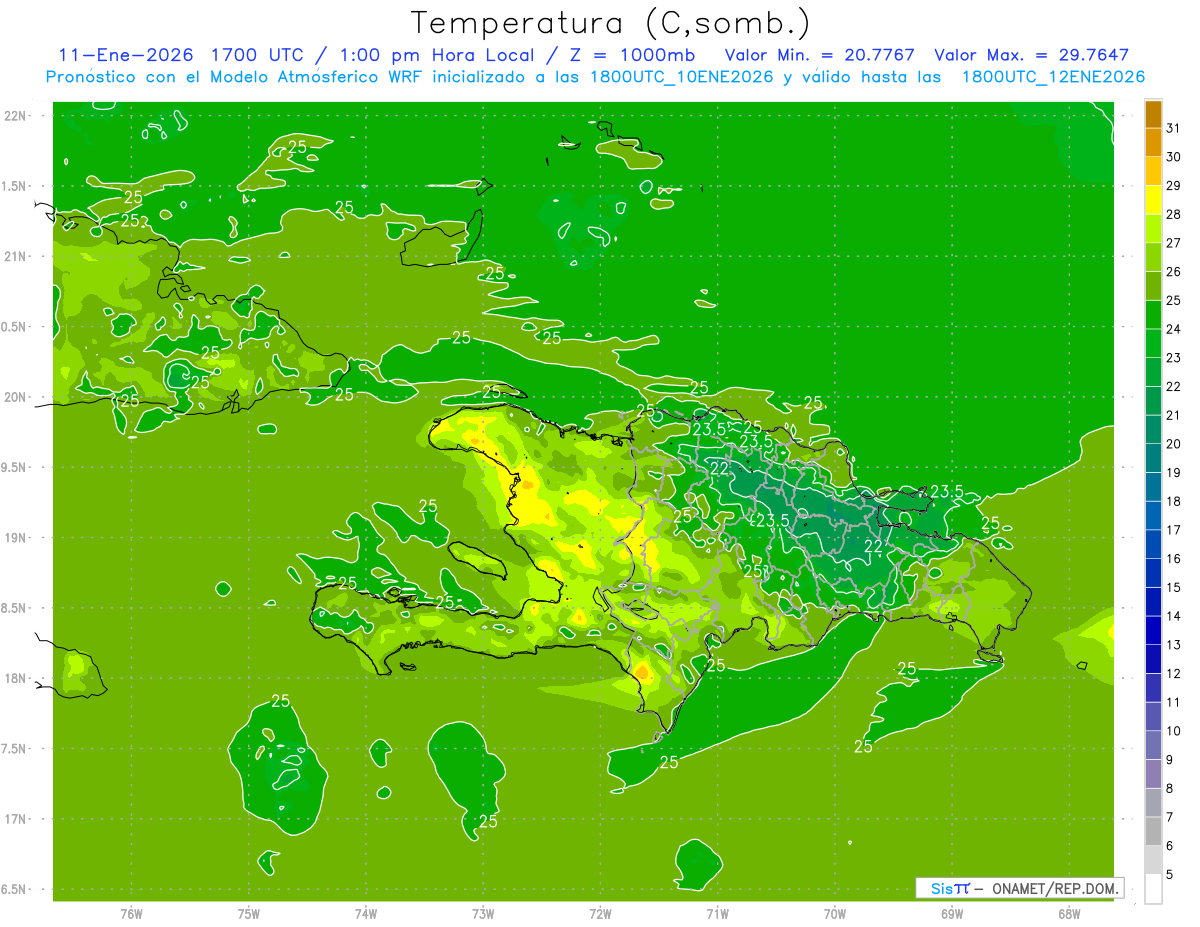Click the '17N' latitude axis label

15,820
